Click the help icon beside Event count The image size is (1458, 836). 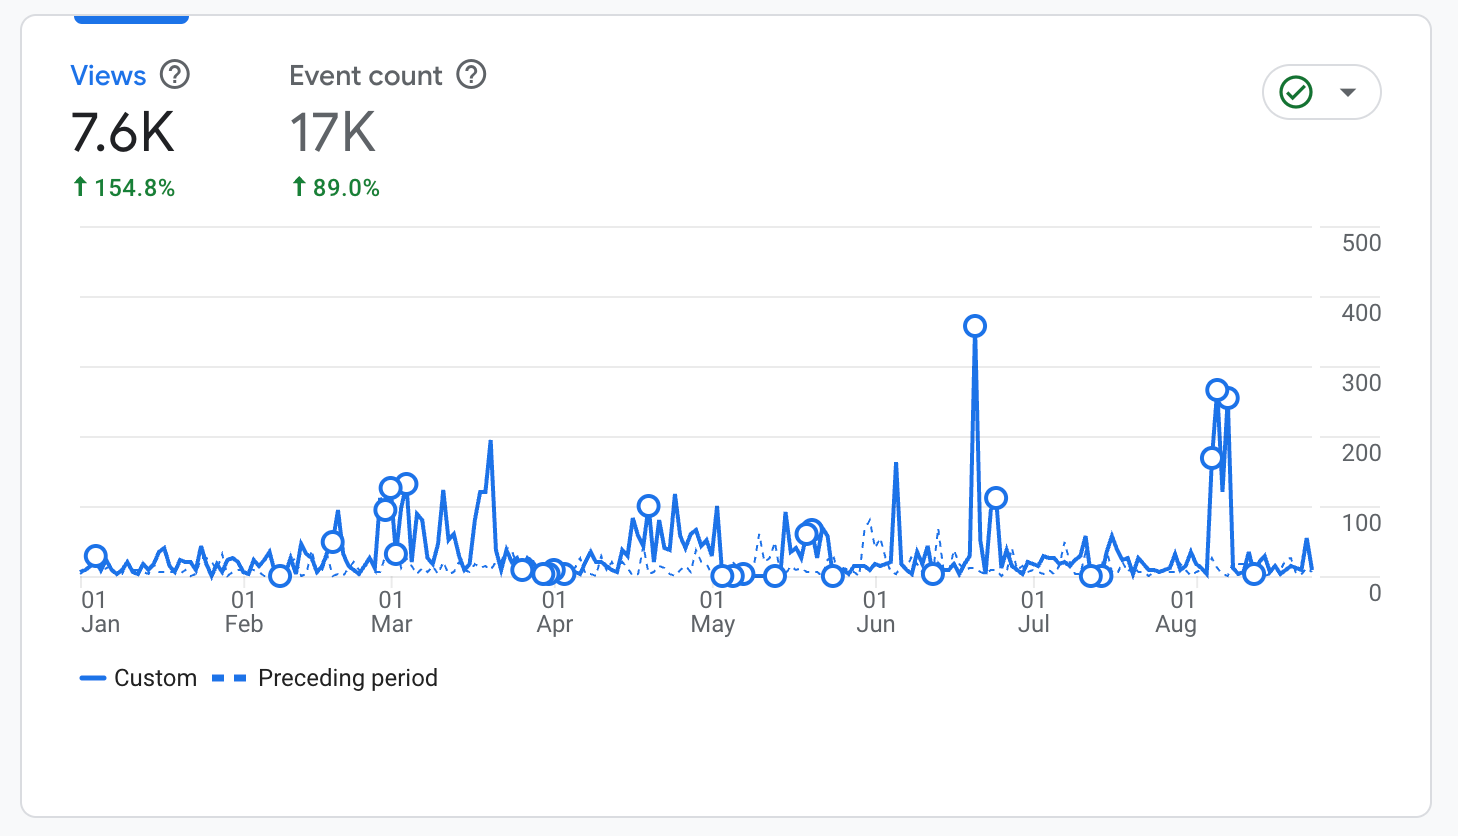pos(471,75)
